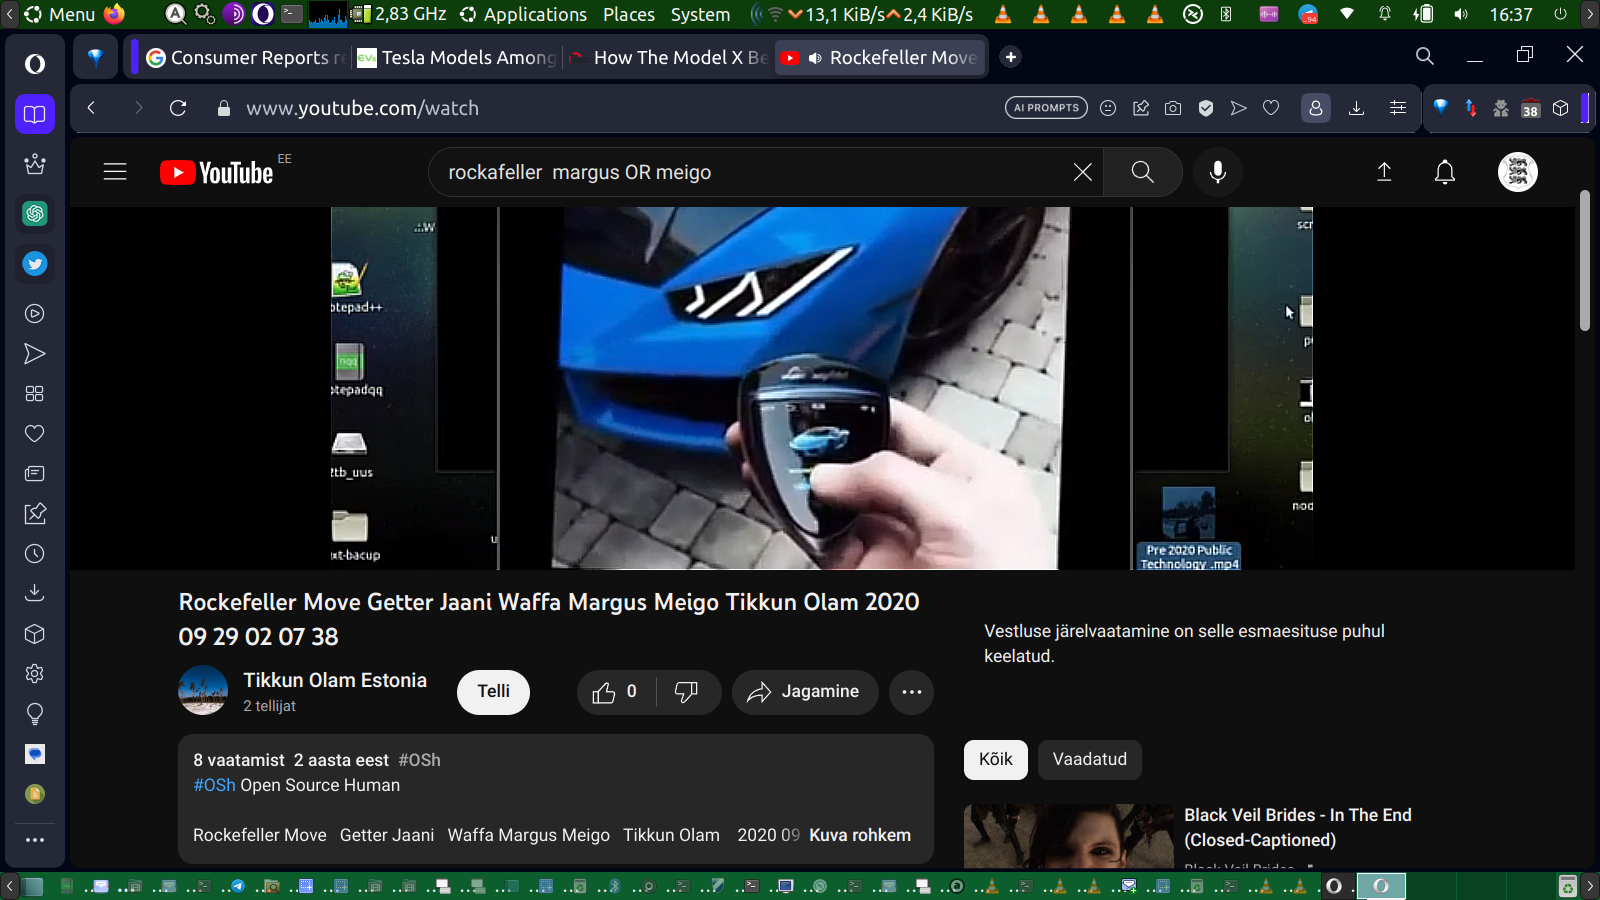Subscribe using the Telli button
The width and height of the screenshot is (1600, 900).
click(493, 692)
